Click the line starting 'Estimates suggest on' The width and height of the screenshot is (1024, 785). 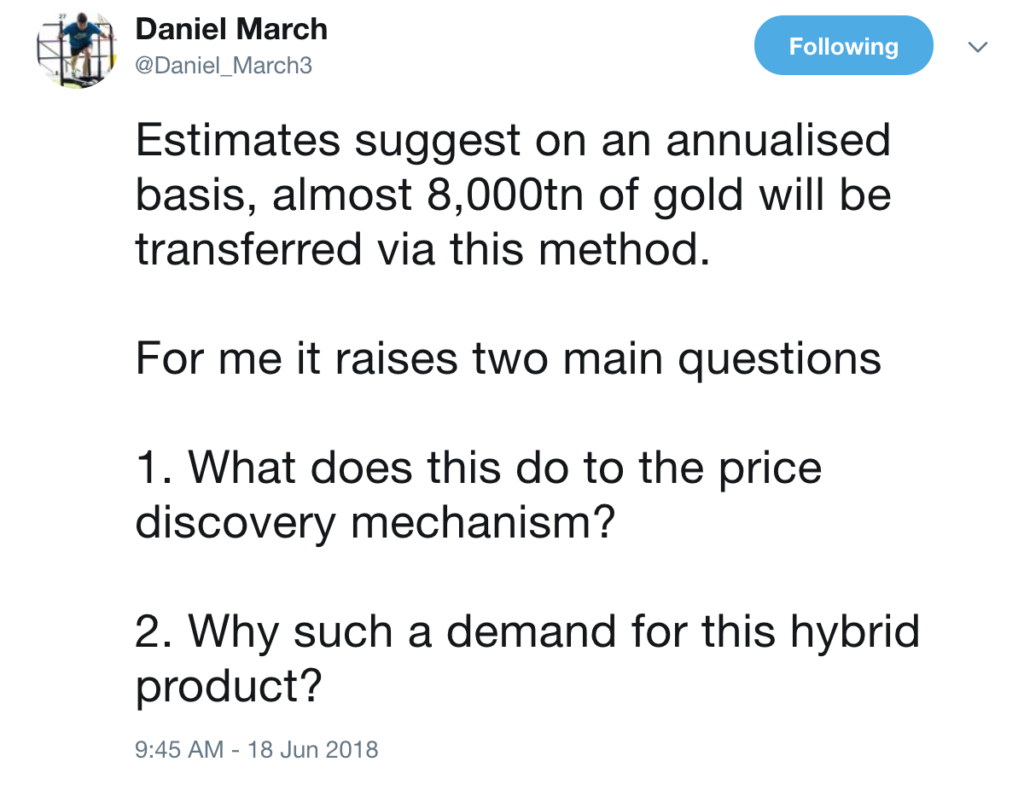pyautogui.click(x=513, y=142)
